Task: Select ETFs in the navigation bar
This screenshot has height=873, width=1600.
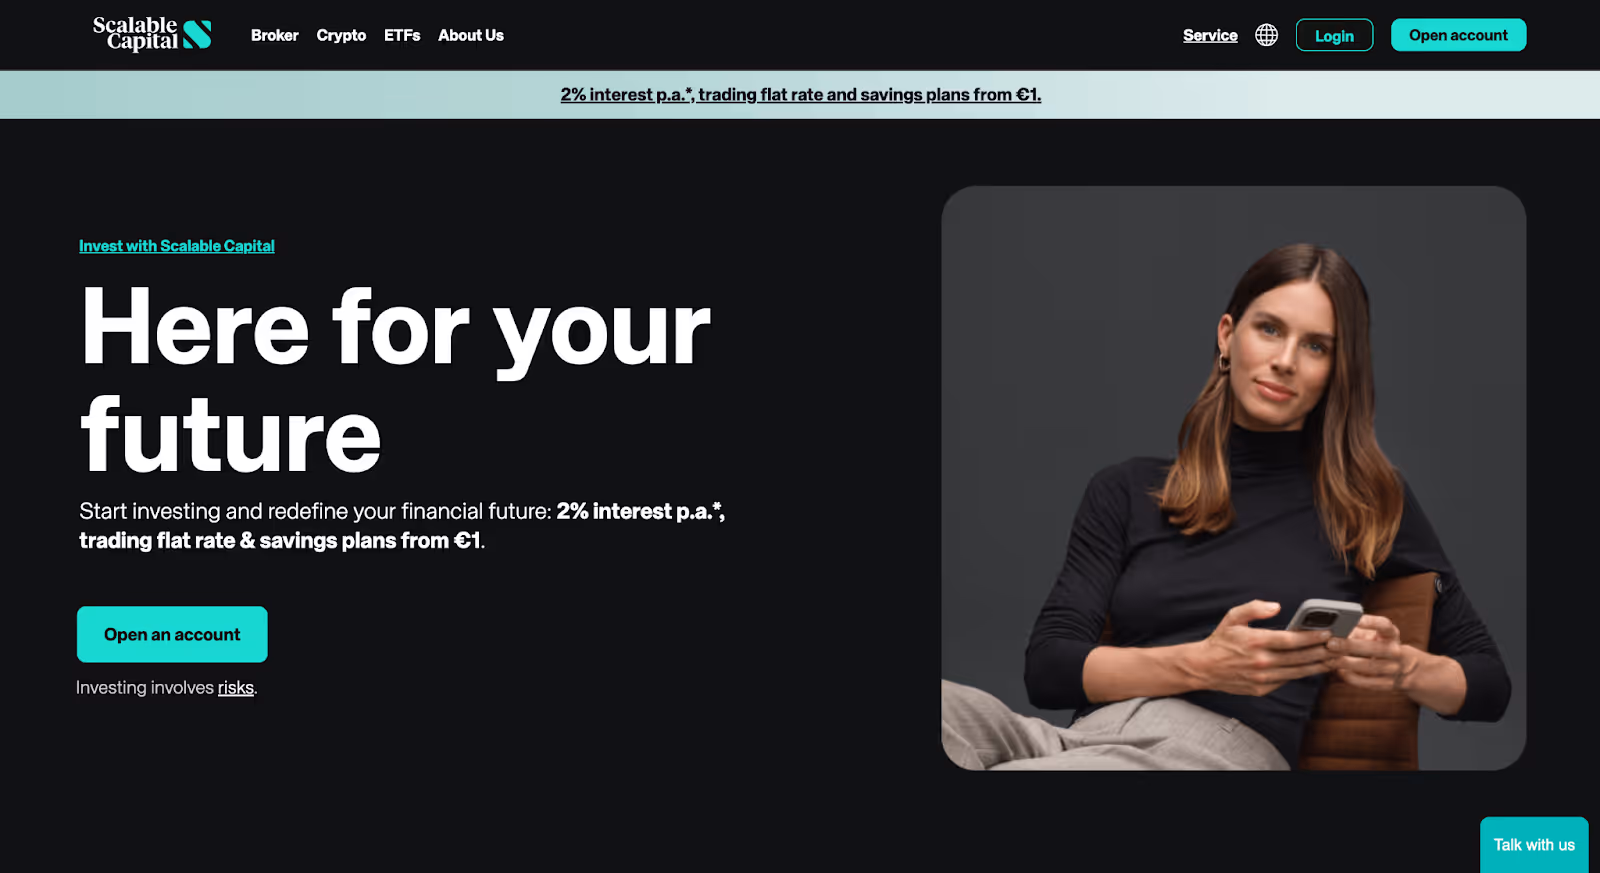Action: [402, 35]
